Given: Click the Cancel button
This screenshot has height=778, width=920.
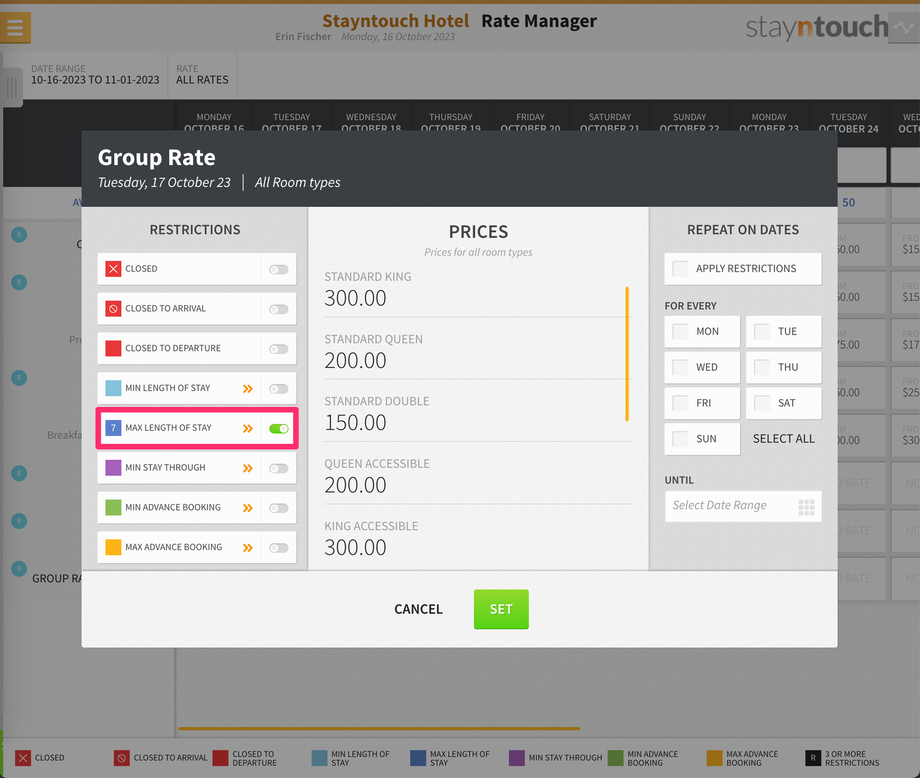Looking at the screenshot, I should pyautogui.click(x=418, y=609).
